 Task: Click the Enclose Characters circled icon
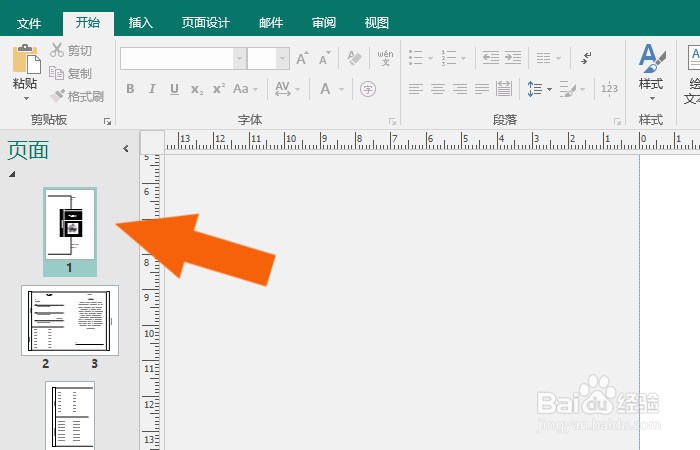(x=368, y=89)
